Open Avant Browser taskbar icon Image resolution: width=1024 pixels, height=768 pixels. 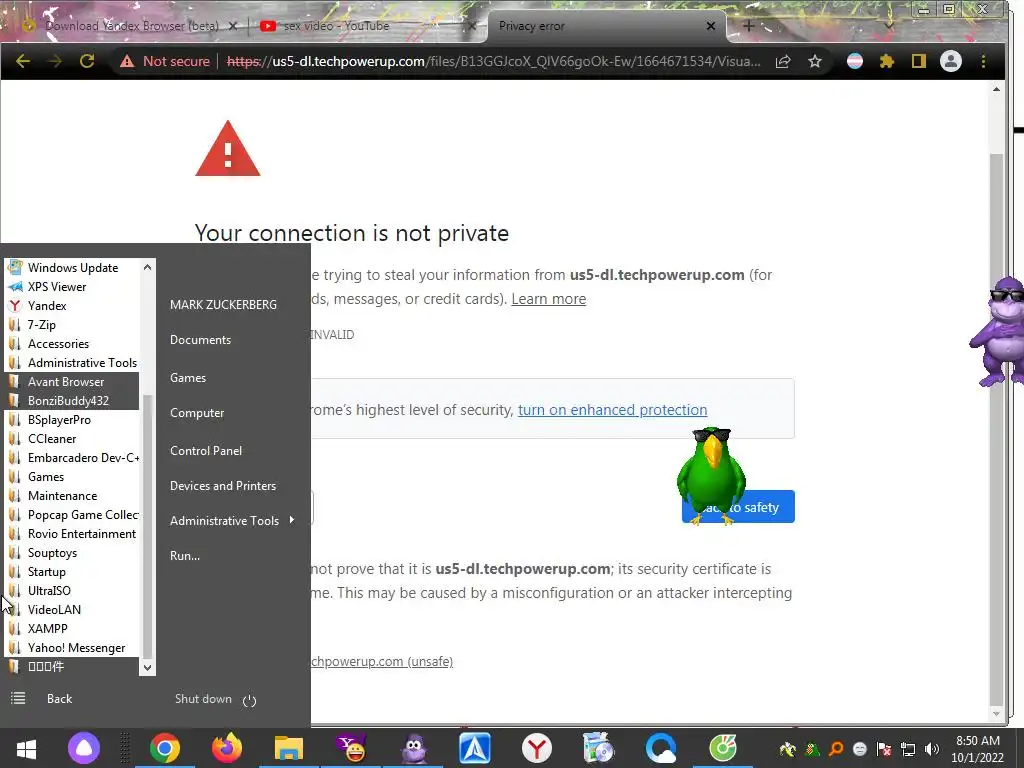[475, 748]
